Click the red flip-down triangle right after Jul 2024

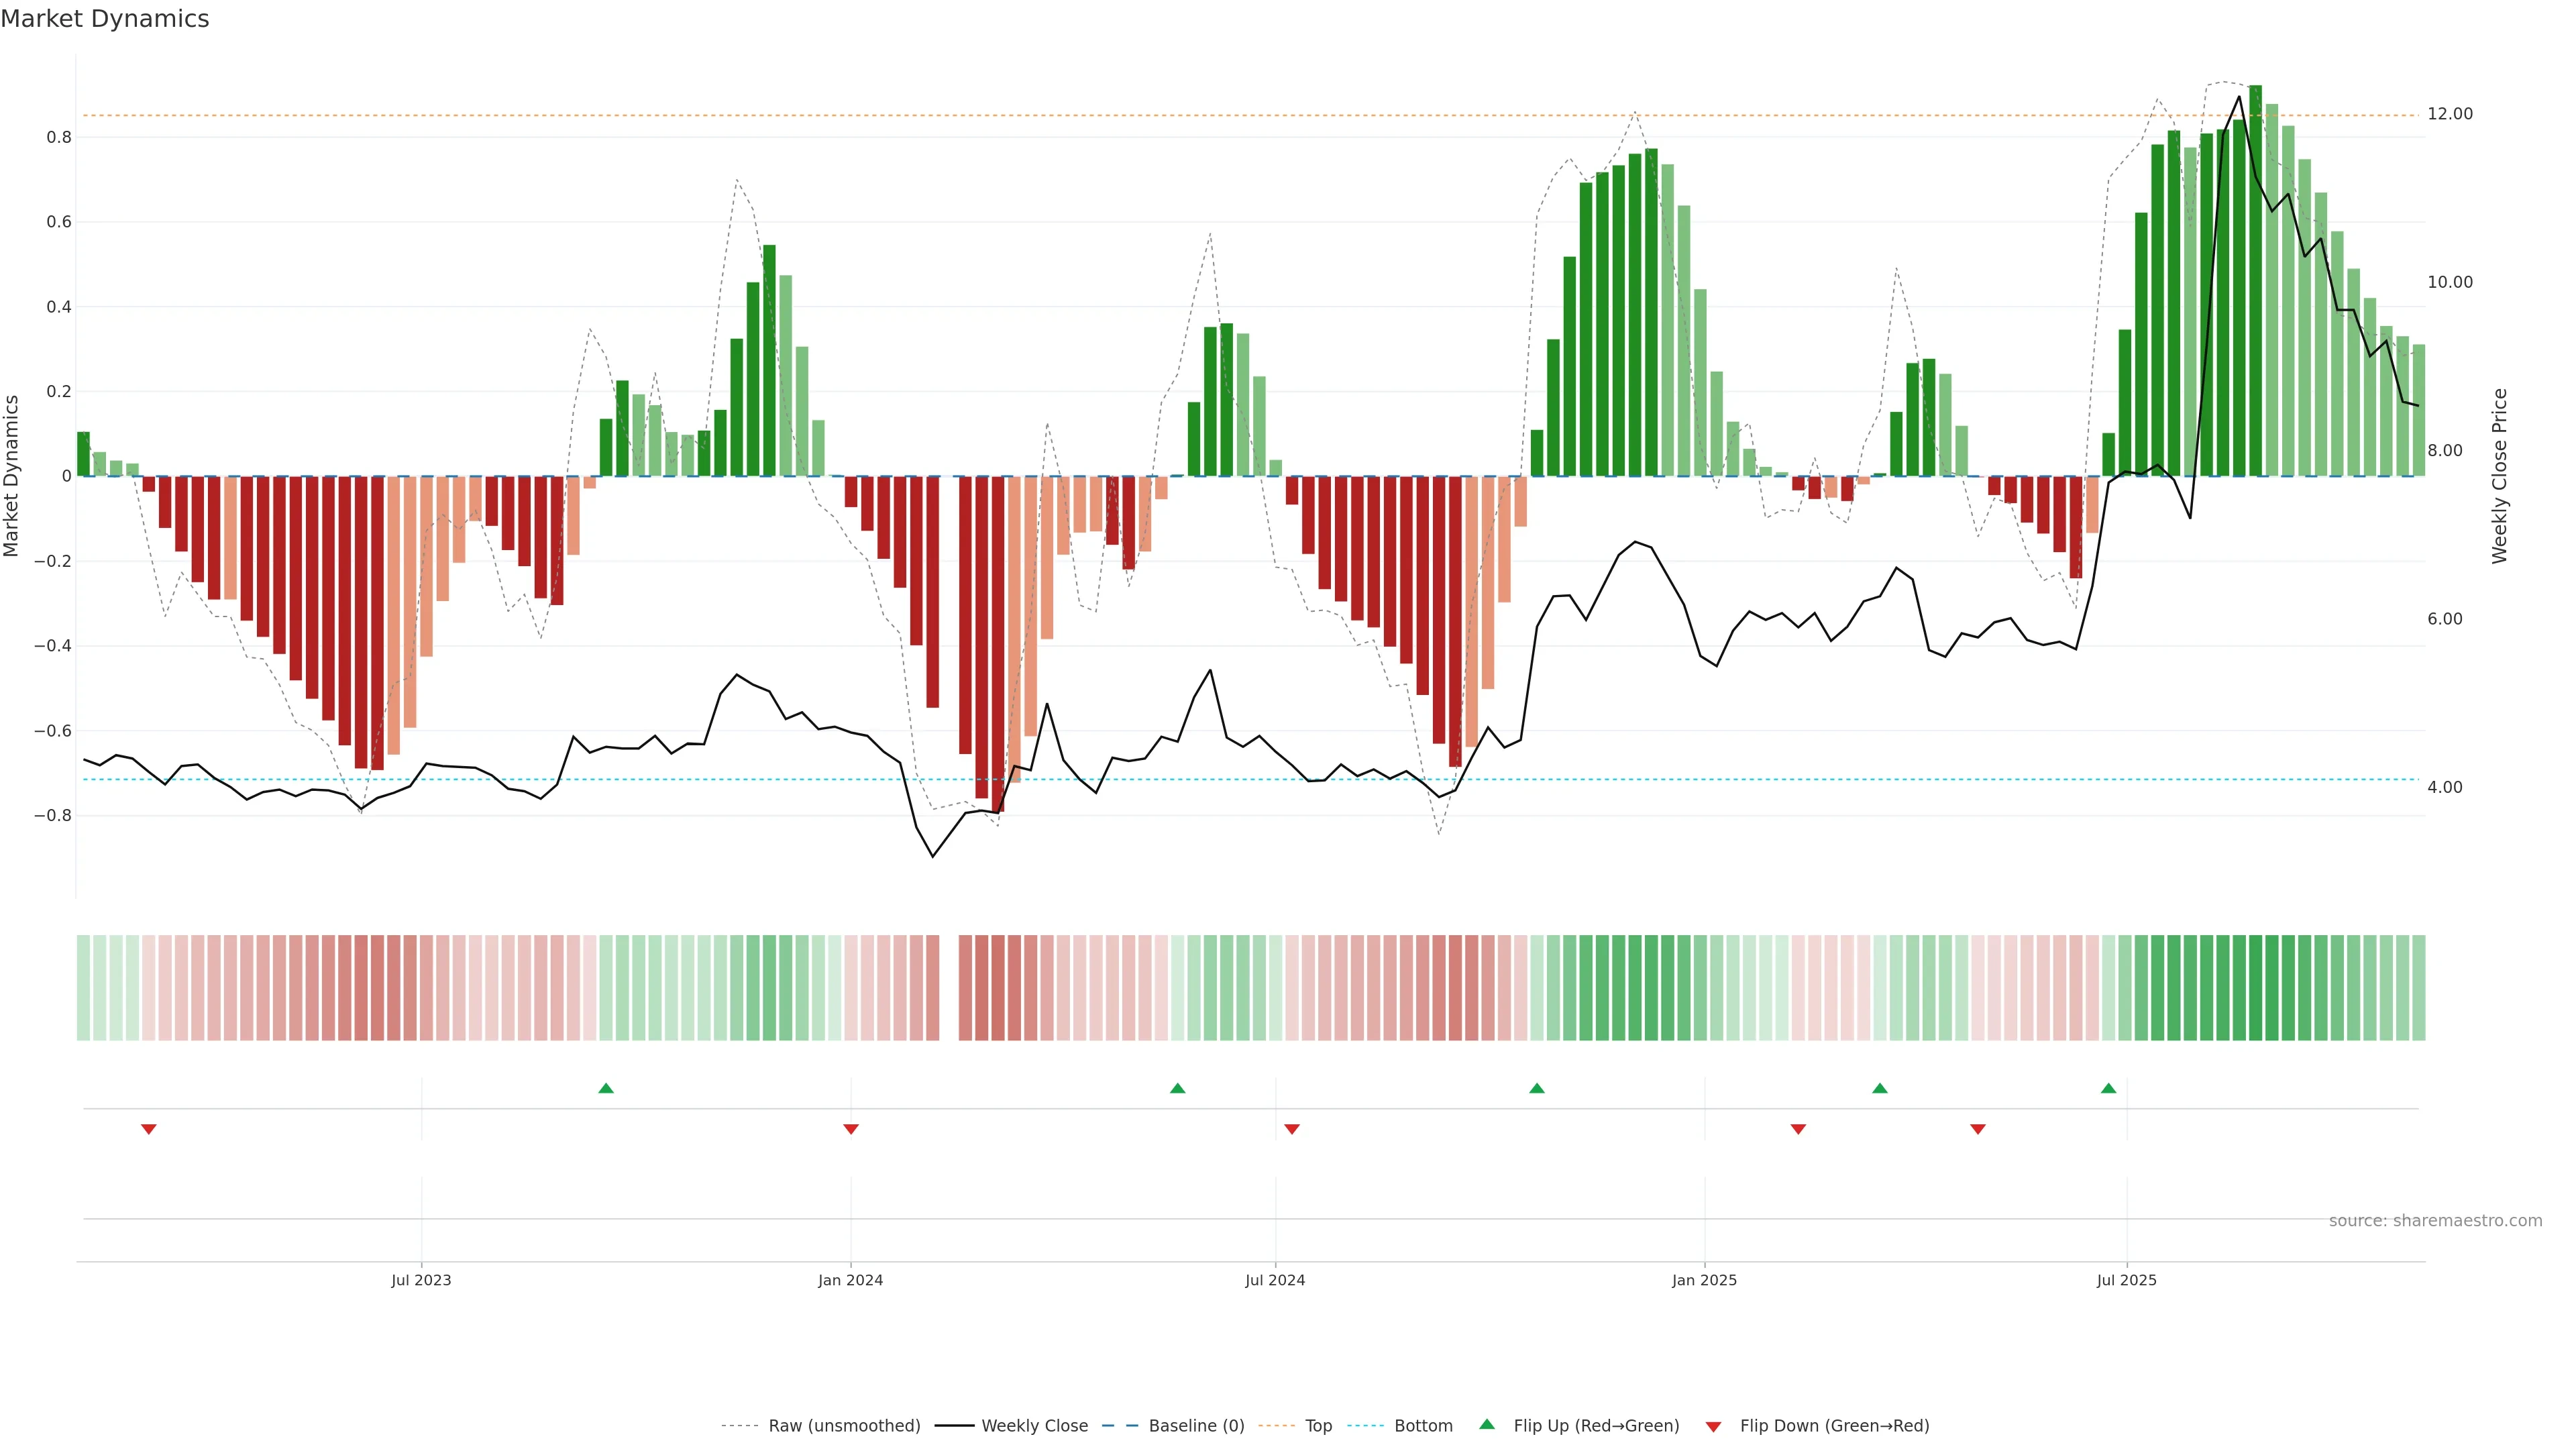[1291, 1129]
